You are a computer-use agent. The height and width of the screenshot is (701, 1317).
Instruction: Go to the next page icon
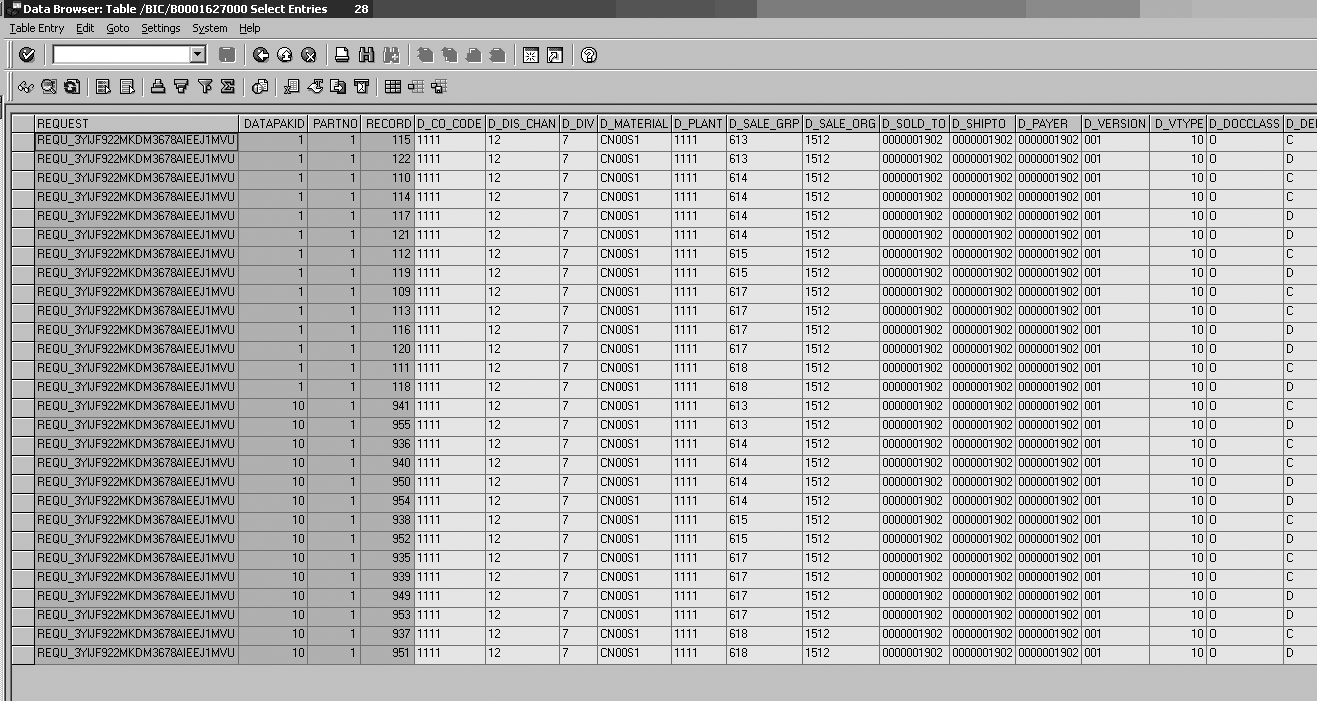[x=473, y=55]
